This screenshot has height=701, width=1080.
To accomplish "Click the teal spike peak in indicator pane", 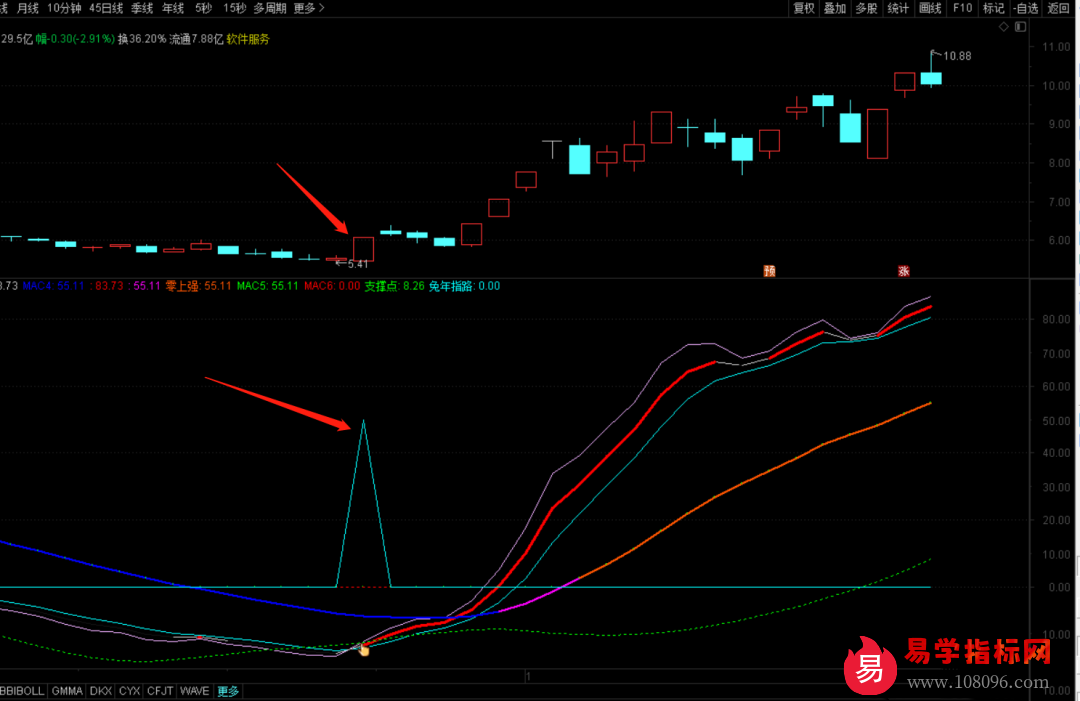I will (x=364, y=421).
